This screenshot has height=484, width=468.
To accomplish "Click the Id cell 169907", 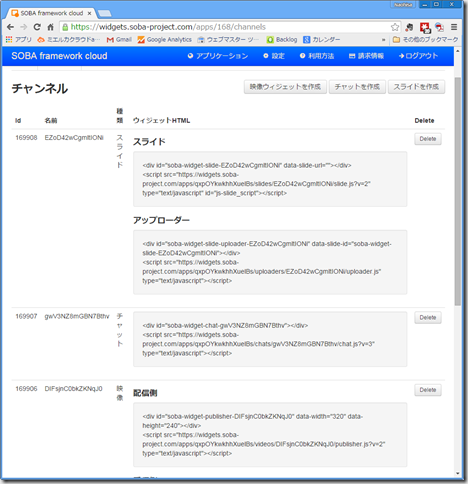I will click(26, 316).
